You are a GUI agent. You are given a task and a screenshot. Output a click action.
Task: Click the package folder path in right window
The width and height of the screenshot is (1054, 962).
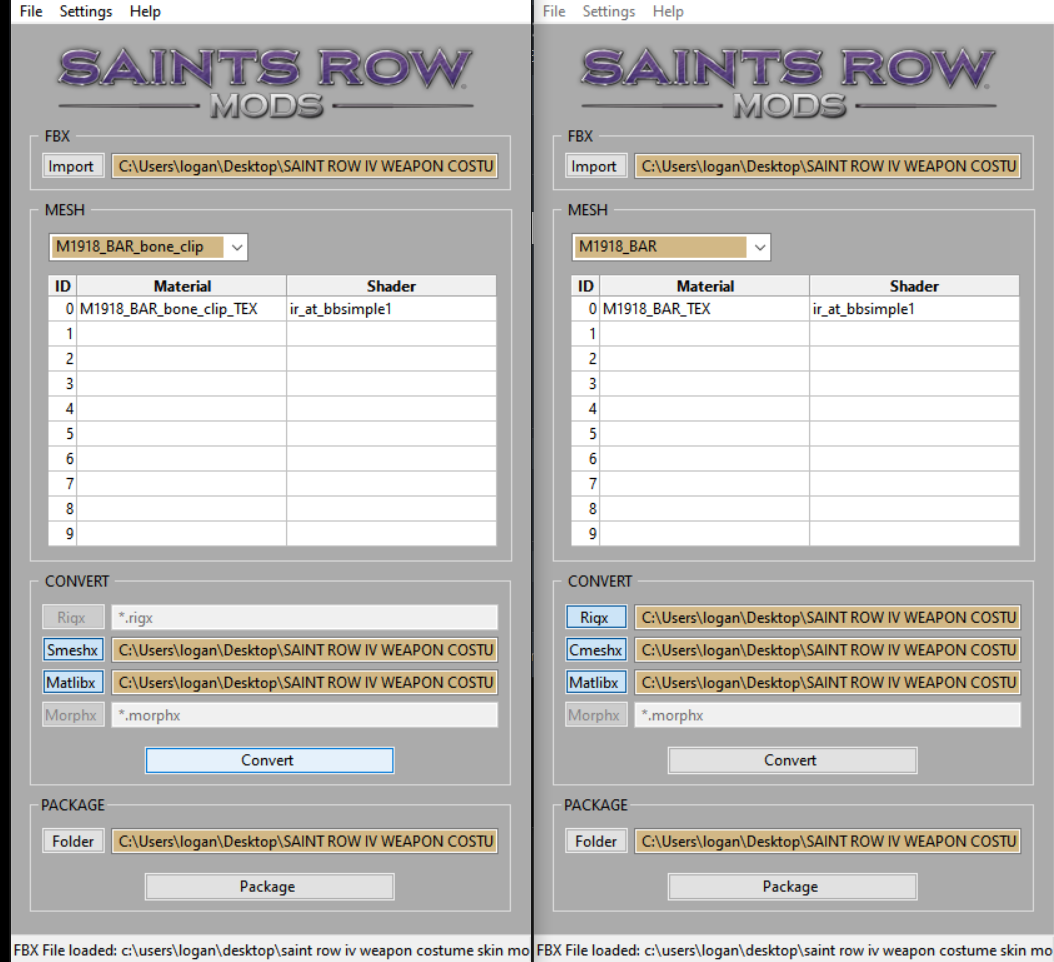(827, 841)
